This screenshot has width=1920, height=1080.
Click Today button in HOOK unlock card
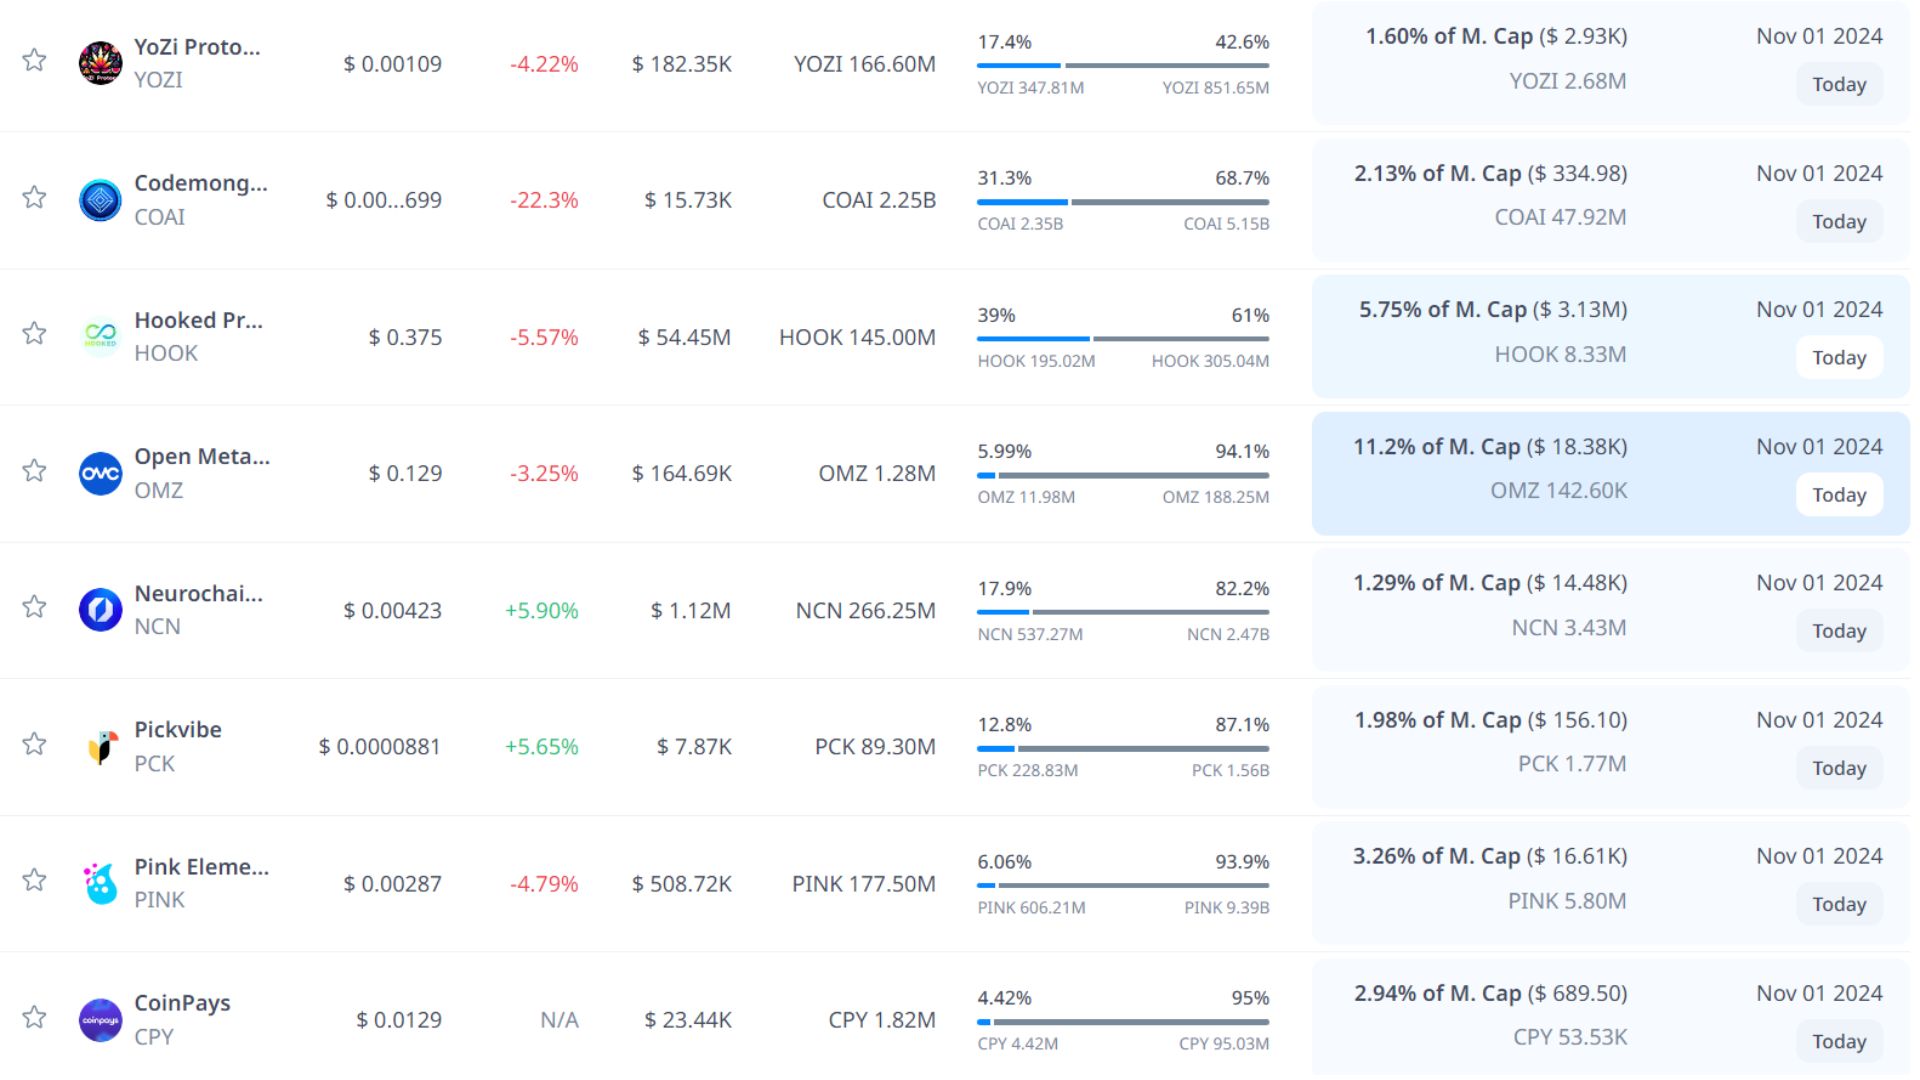tap(1838, 357)
